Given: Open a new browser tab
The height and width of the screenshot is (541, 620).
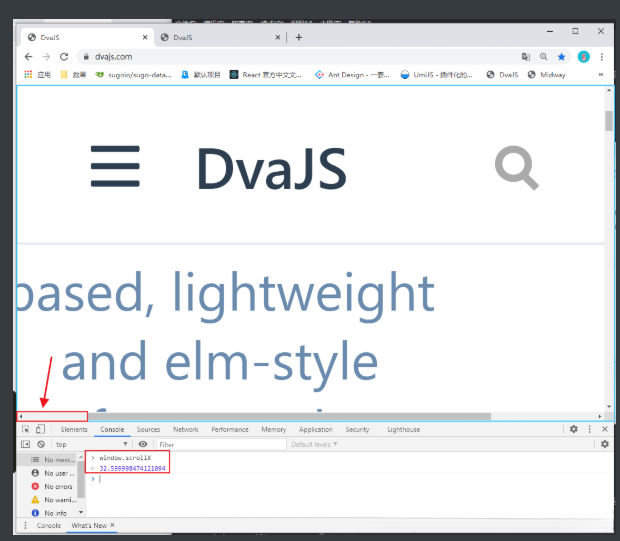Looking at the screenshot, I should [299, 37].
